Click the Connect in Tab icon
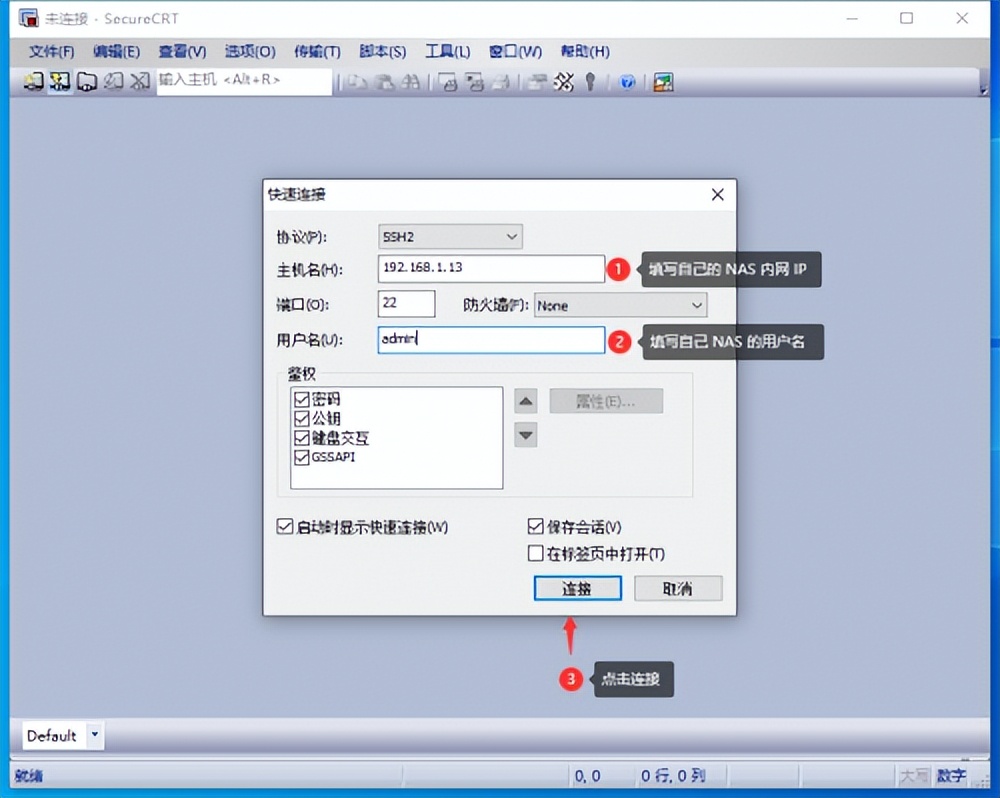The width and height of the screenshot is (1000, 798). coord(87,81)
